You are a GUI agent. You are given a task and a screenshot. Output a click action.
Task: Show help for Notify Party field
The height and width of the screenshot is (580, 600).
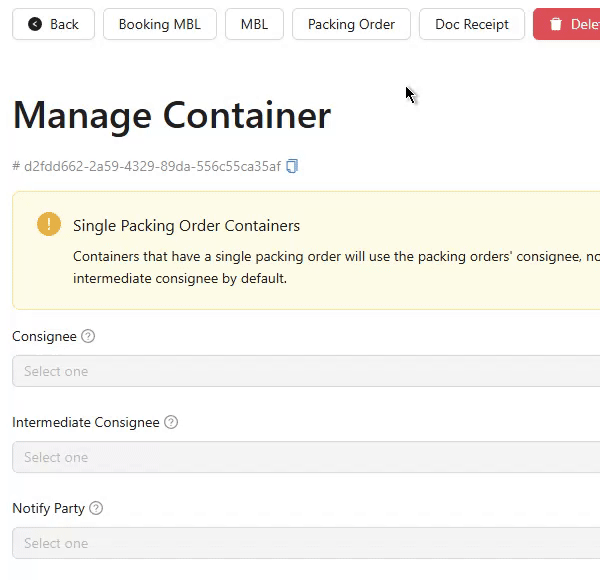pyautogui.click(x=96, y=508)
